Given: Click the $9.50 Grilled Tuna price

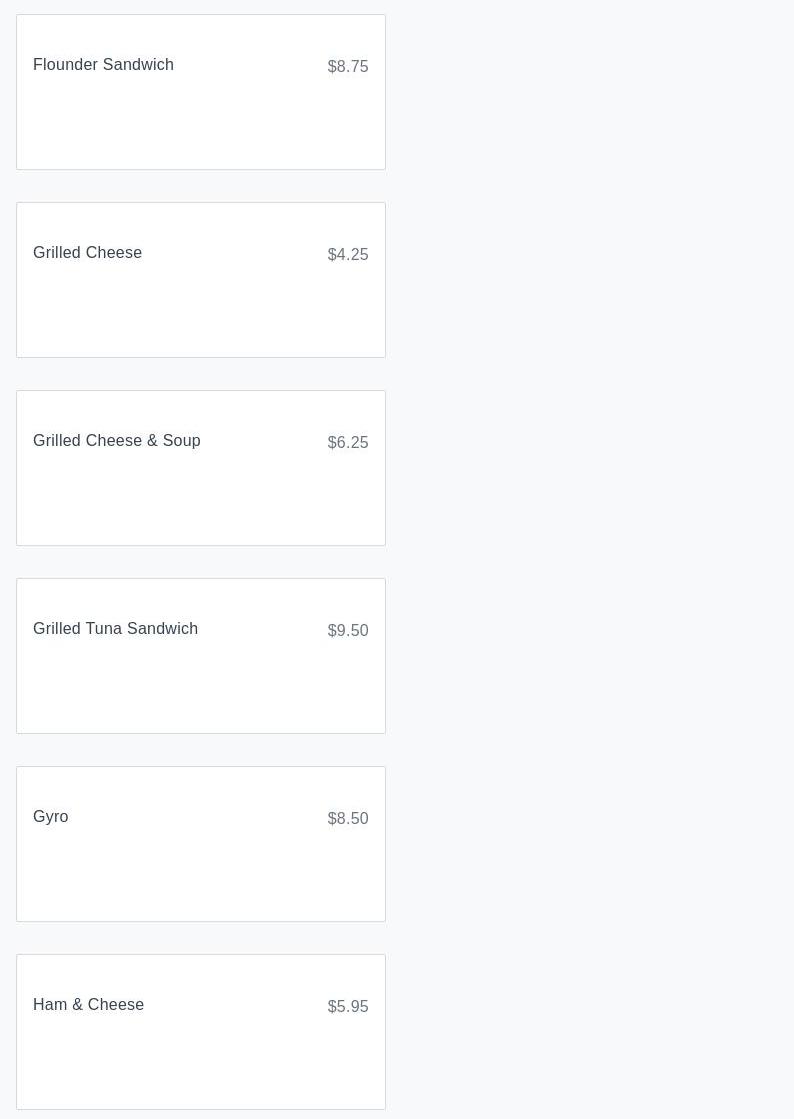Looking at the screenshot, I should tap(348, 631).
